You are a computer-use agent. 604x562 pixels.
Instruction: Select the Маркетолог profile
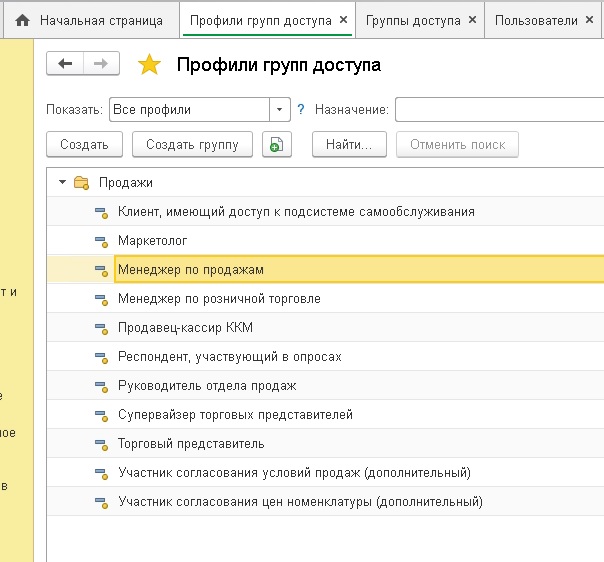[325, 240]
